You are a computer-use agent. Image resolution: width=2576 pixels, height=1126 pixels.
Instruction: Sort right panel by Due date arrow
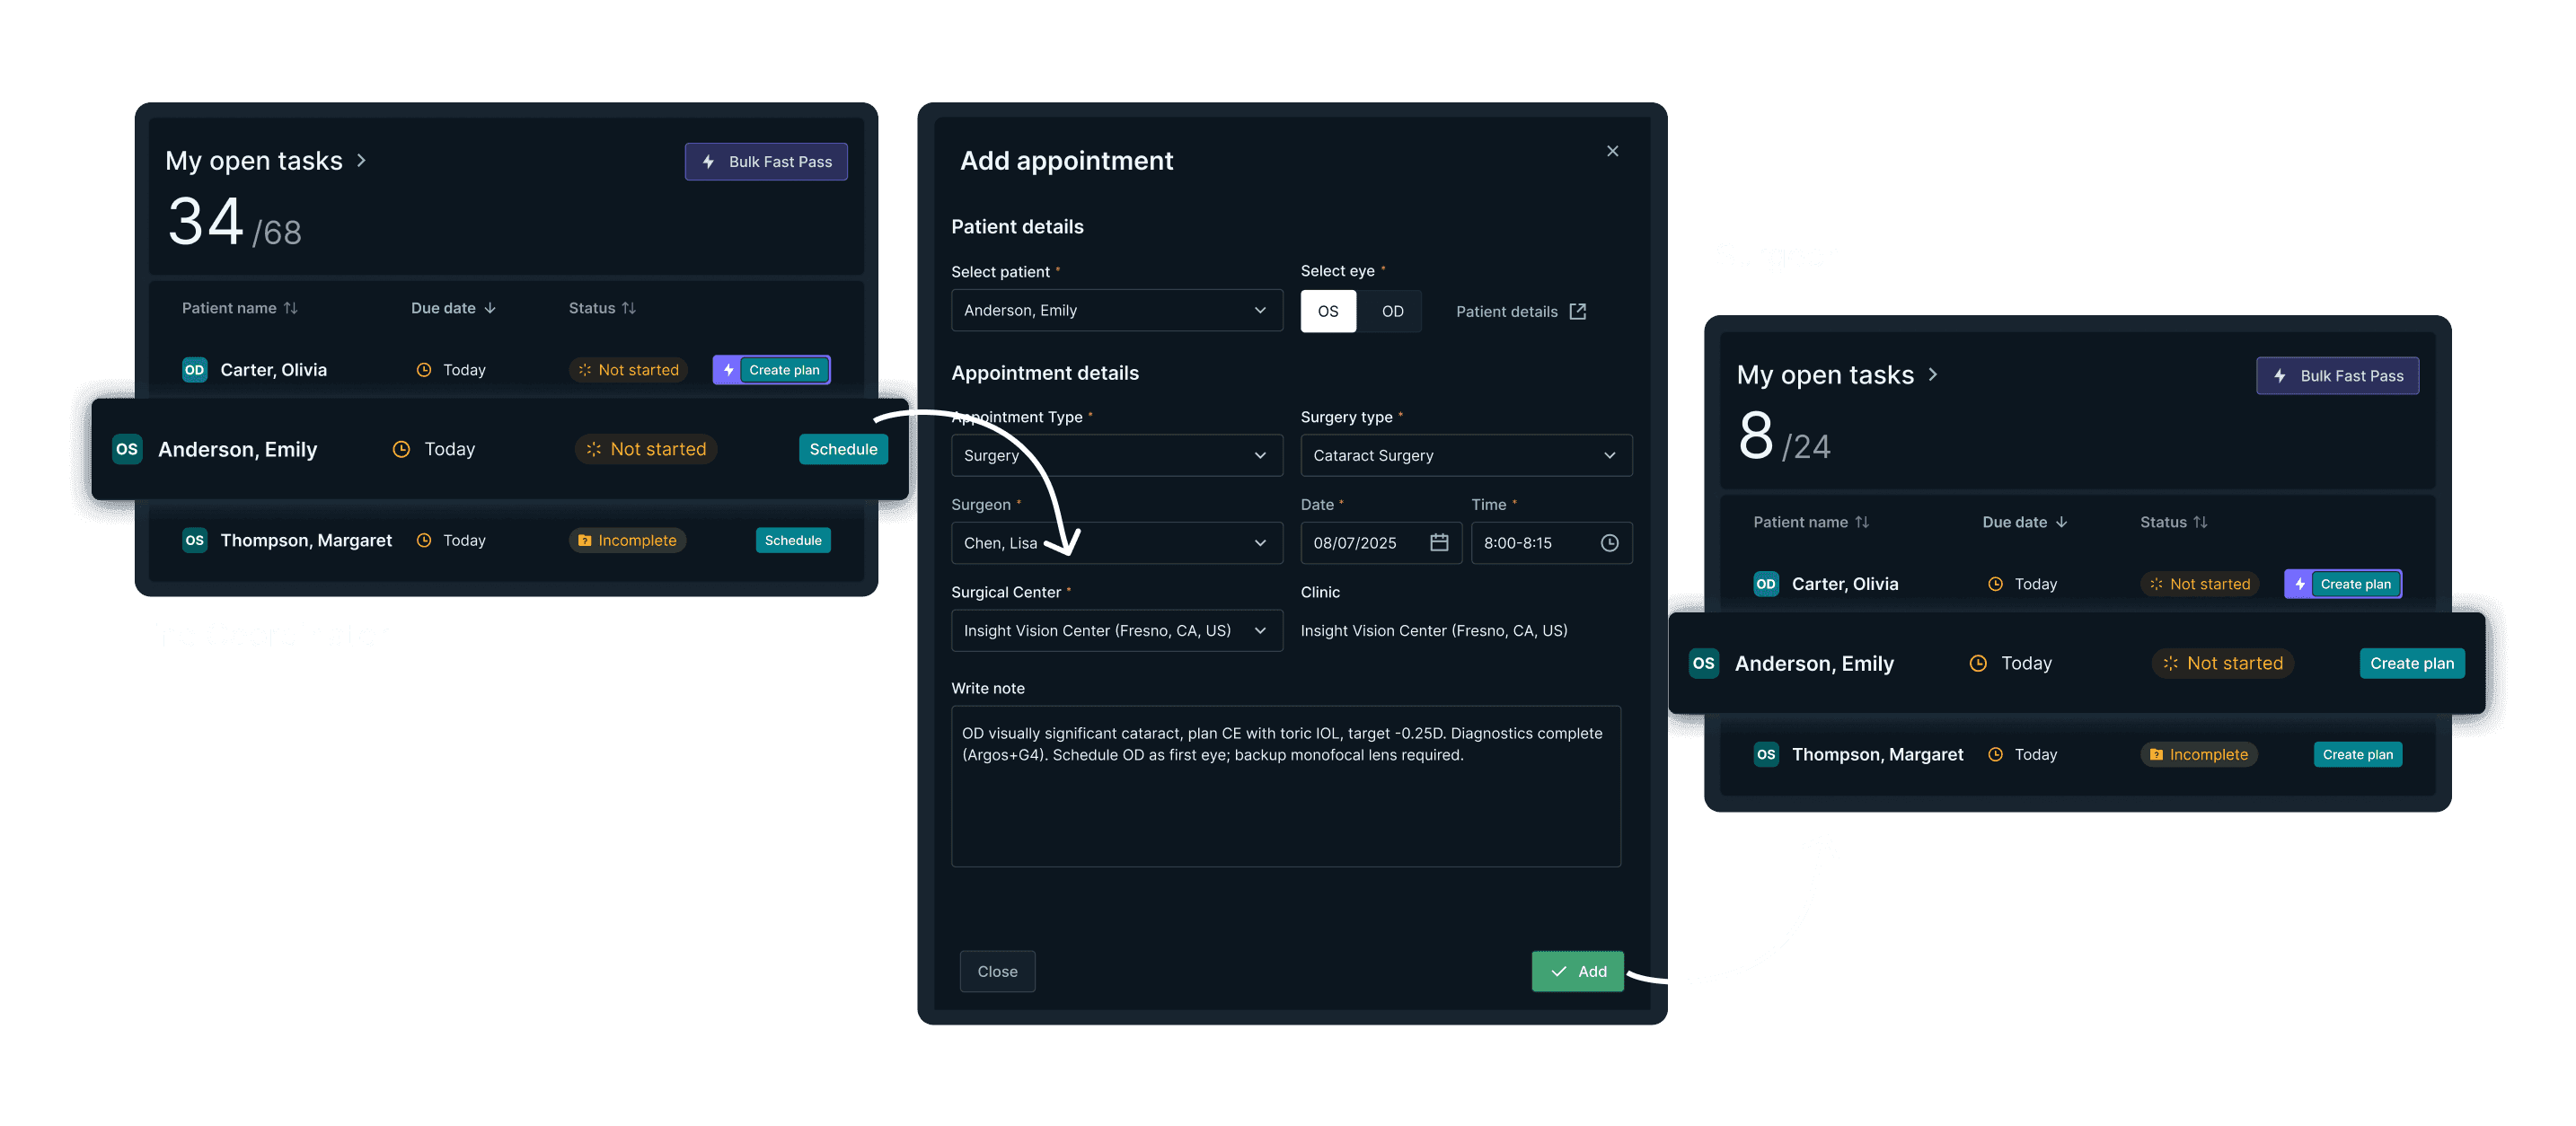point(2061,522)
